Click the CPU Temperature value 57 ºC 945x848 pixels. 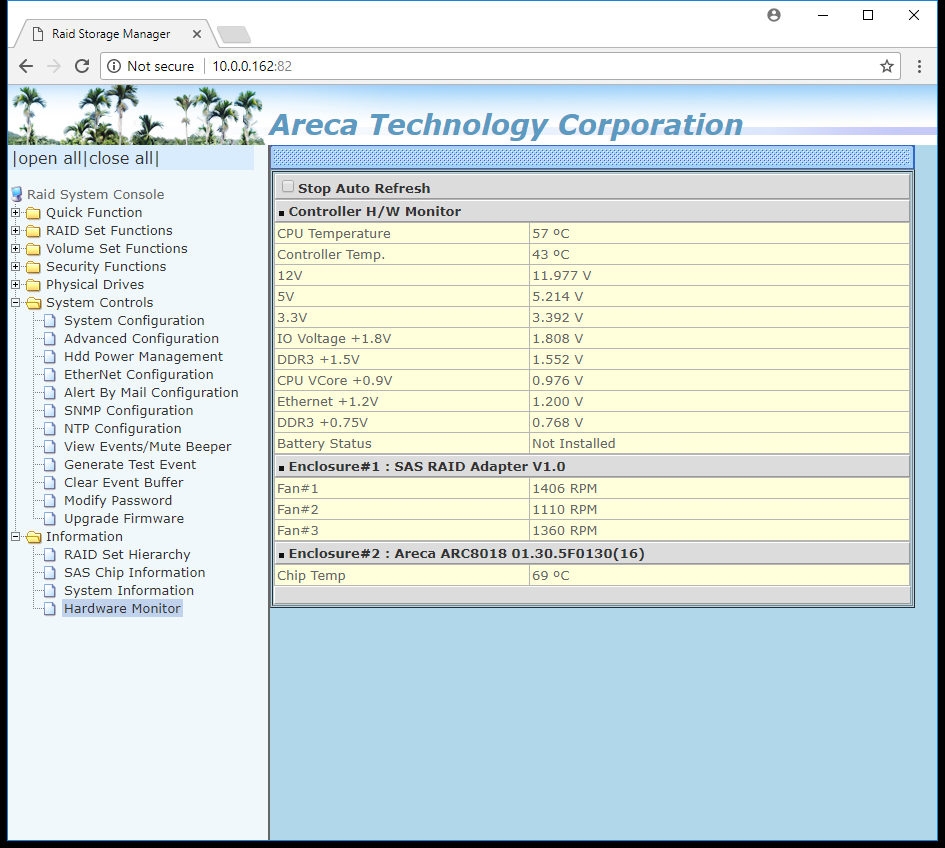click(x=550, y=233)
